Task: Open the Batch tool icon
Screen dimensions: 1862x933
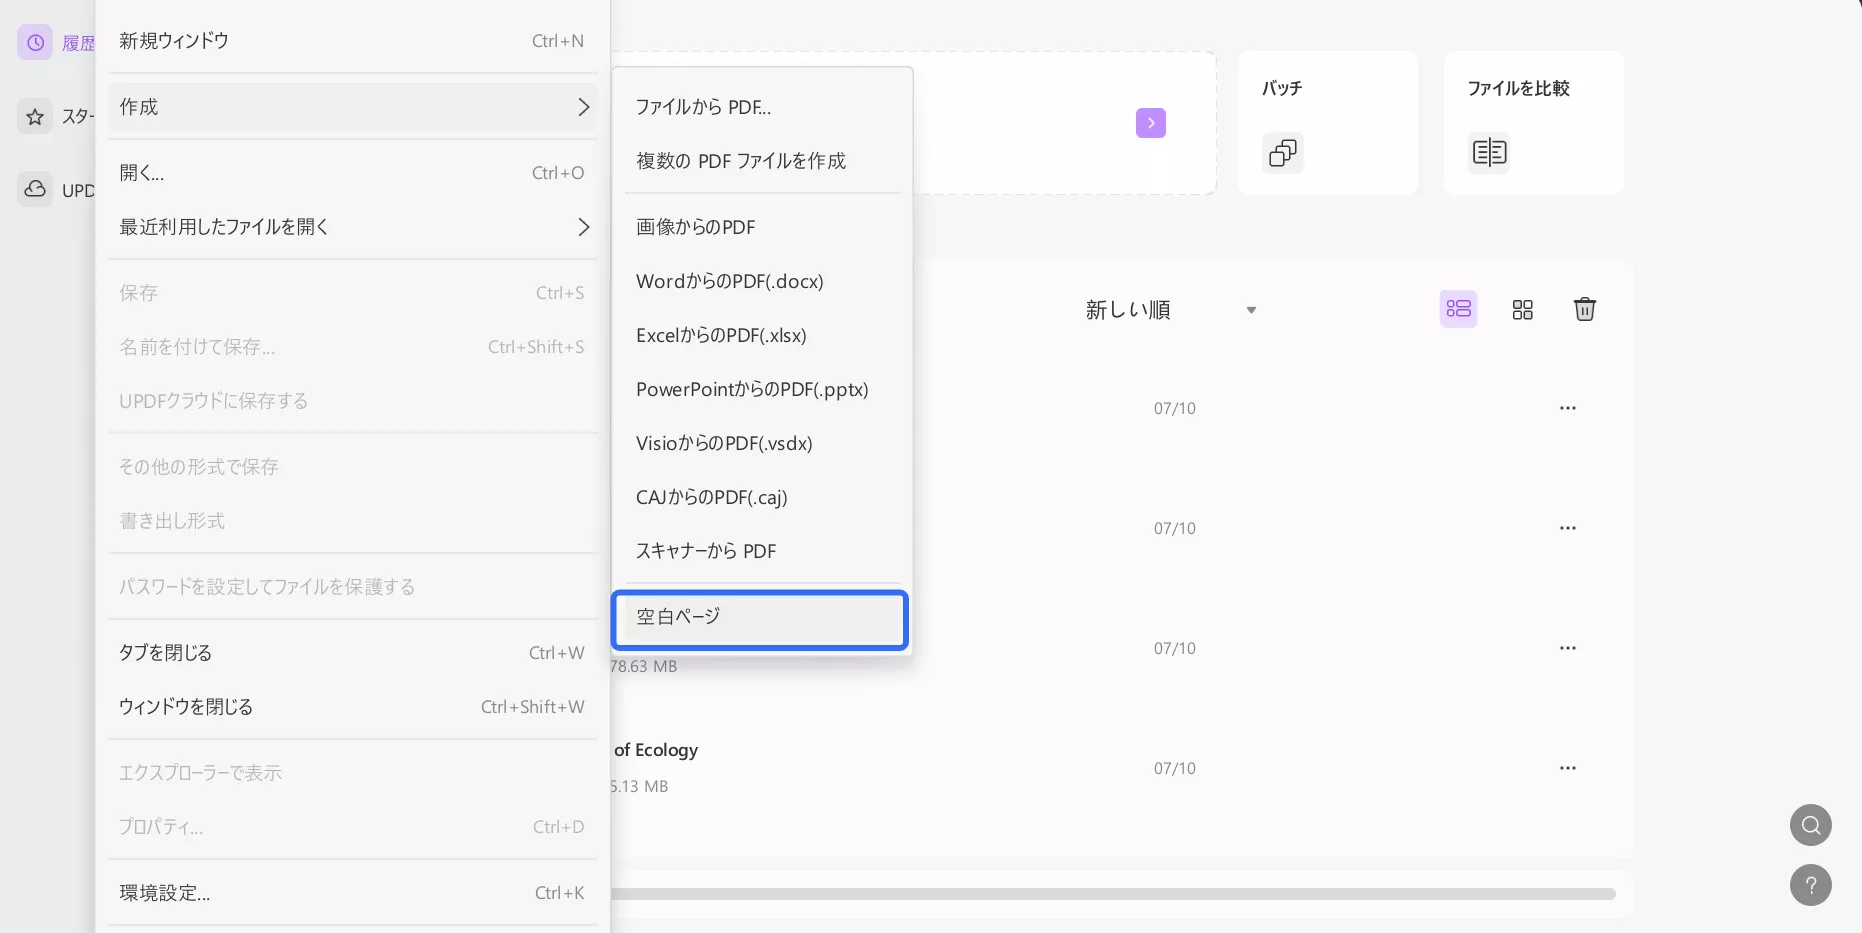Action: coord(1283,153)
